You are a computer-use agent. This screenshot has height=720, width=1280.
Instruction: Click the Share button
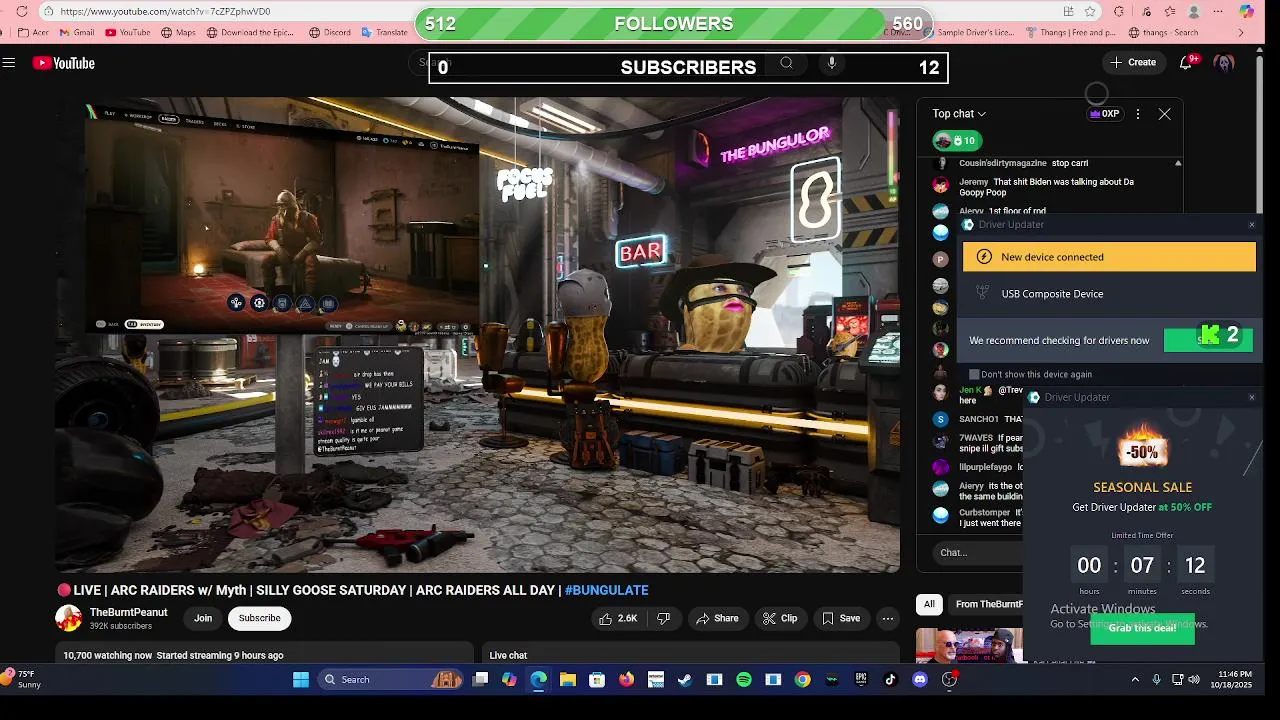click(717, 618)
